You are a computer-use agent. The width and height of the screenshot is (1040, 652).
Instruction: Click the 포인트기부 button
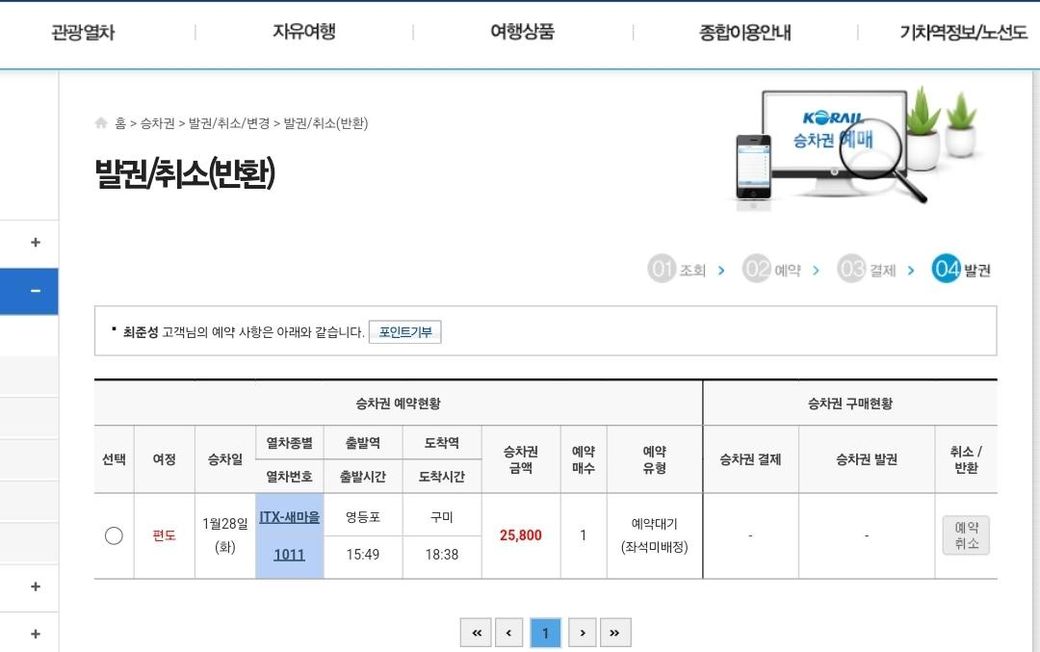point(405,332)
